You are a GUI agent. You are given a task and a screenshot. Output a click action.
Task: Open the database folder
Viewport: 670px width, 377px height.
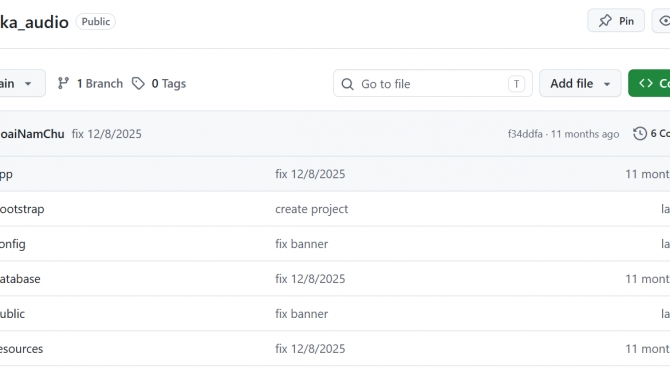tap(20, 279)
